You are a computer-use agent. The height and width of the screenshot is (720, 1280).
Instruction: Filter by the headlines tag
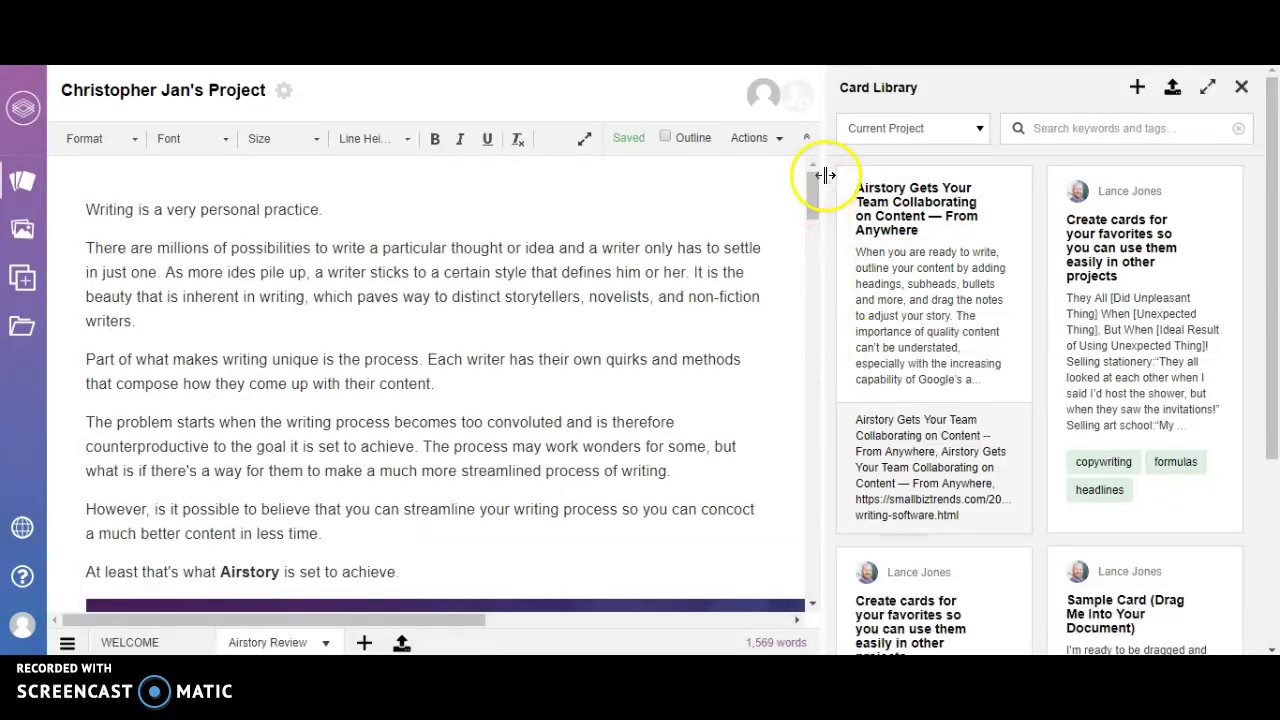(x=1099, y=490)
